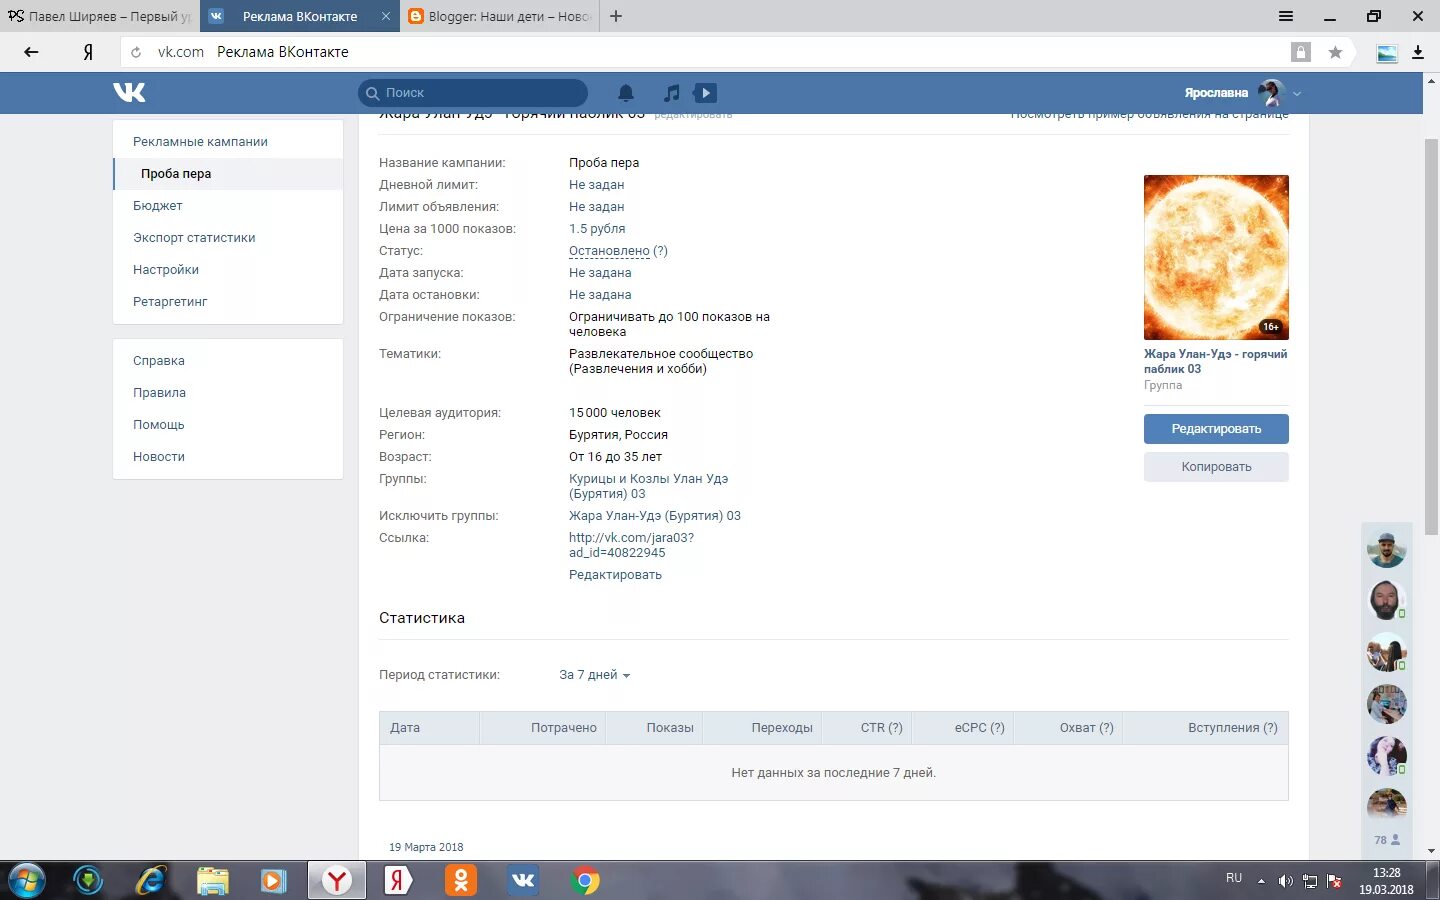This screenshot has width=1440, height=900.
Task: Open Новости link in sidebar
Action: [159, 457]
